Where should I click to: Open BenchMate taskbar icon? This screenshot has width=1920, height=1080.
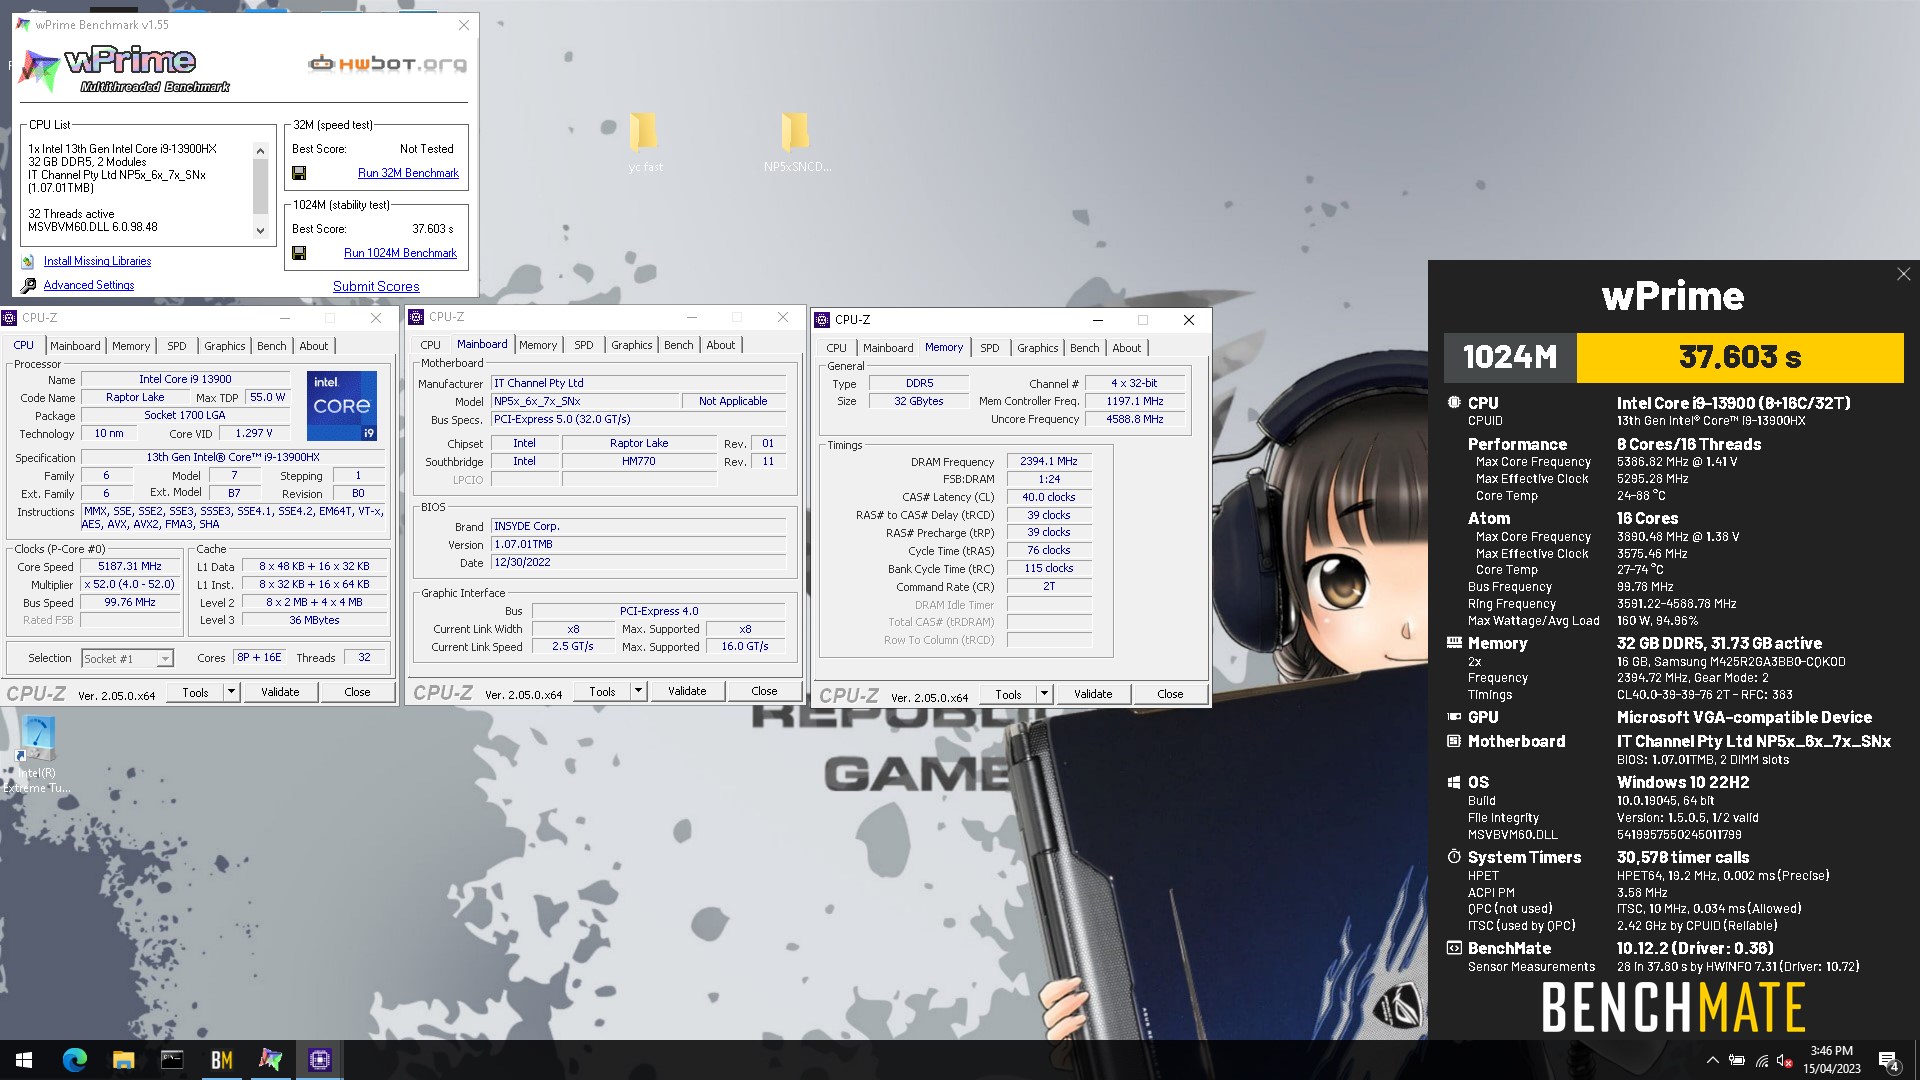(x=221, y=1060)
